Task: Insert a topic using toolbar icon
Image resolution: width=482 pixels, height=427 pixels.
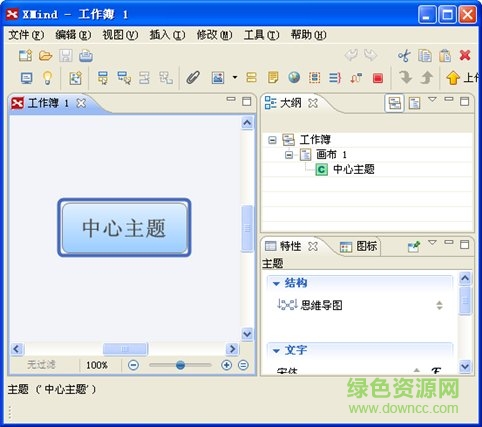Action: (x=103, y=78)
